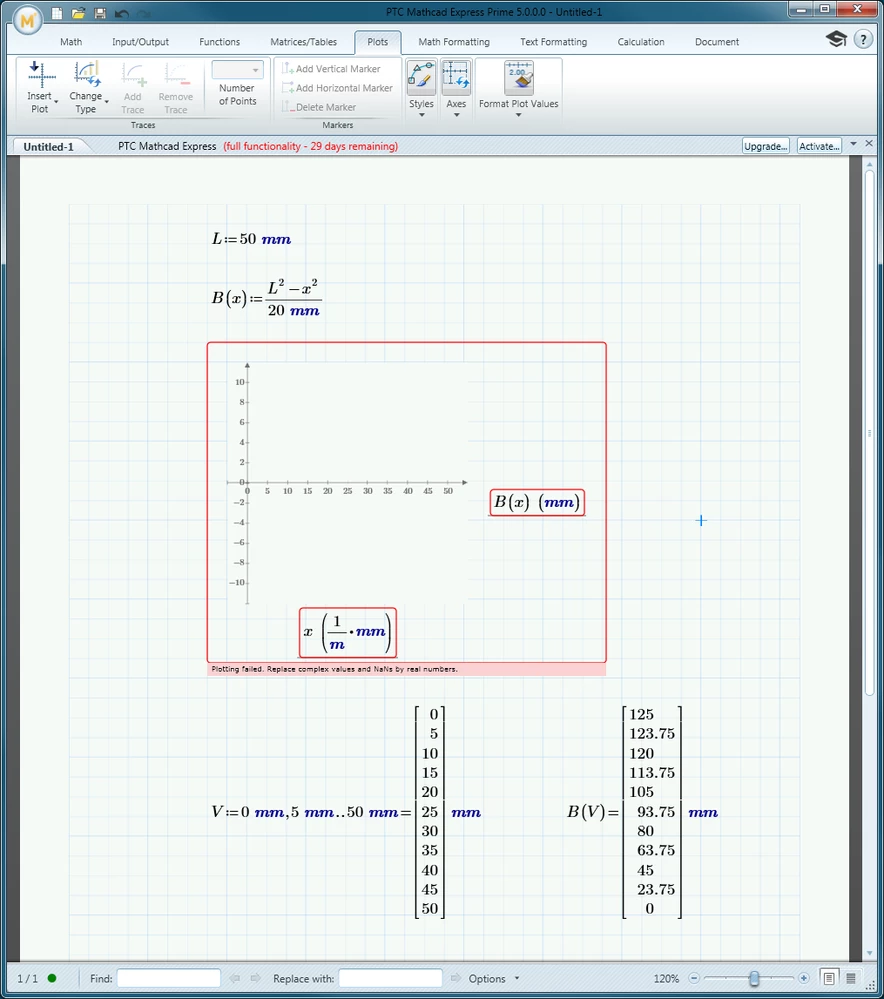
Task: Undo the last action
Action: pos(122,13)
